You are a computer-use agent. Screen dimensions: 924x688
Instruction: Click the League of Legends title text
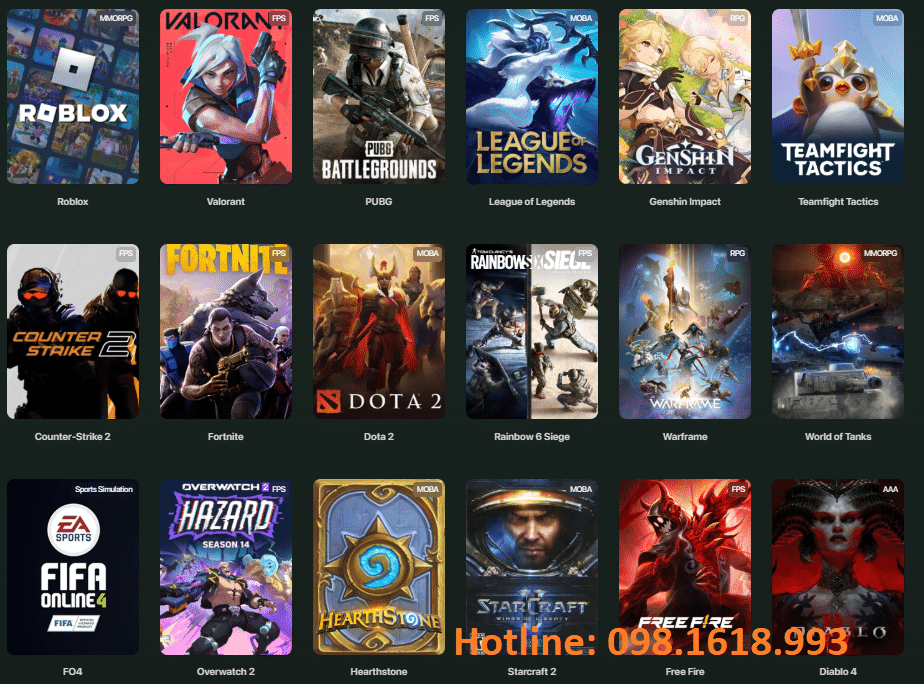[x=532, y=201]
